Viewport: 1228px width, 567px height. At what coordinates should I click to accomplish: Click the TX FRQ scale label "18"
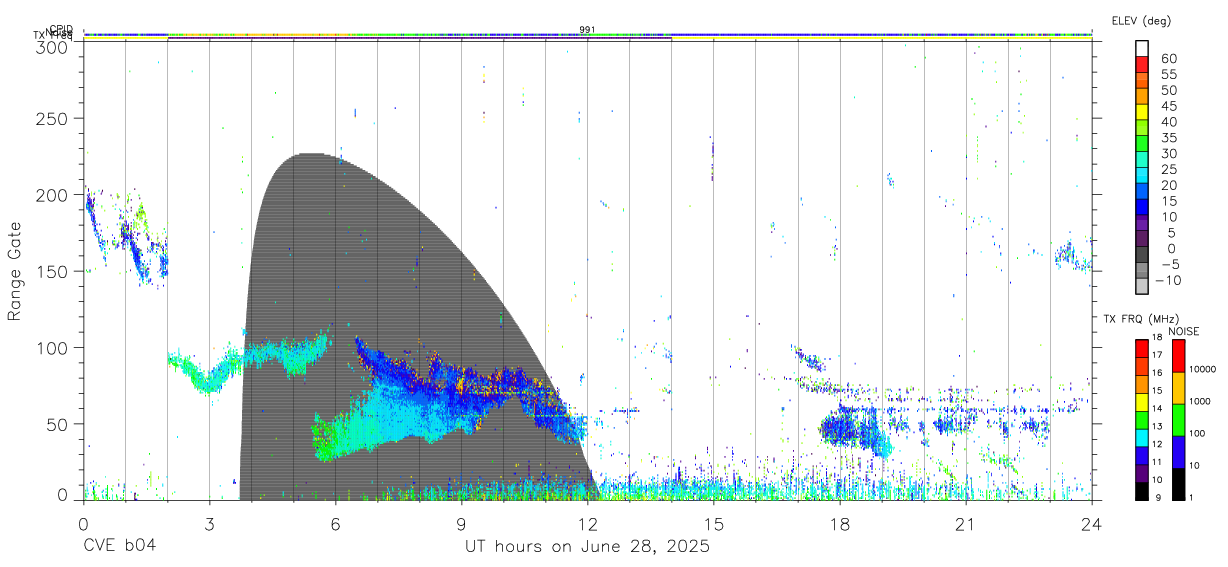tap(1156, 337)
